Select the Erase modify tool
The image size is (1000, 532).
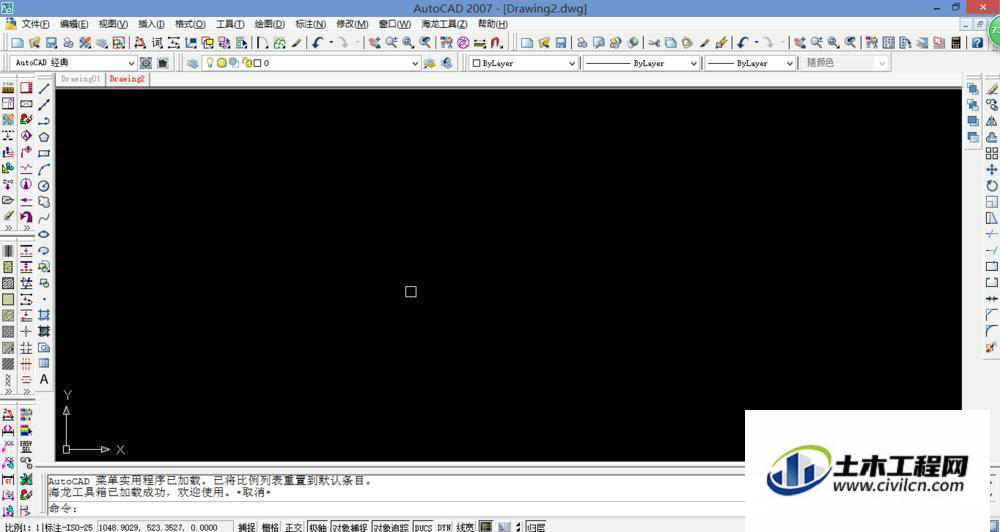[991, 89]
